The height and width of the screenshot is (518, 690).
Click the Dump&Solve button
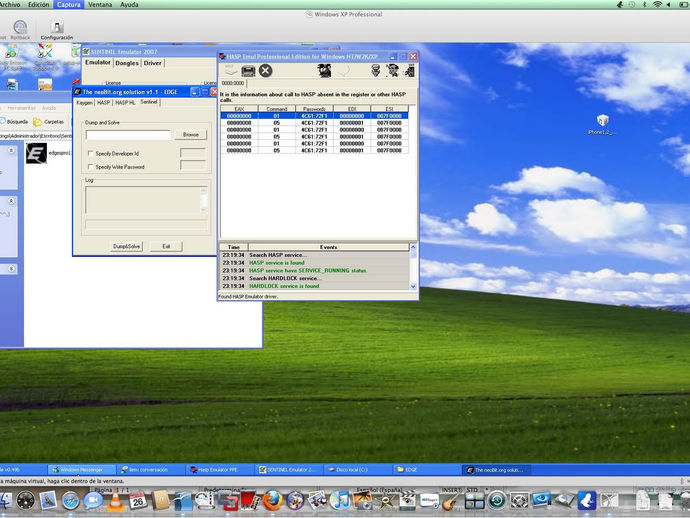point(126,246)
